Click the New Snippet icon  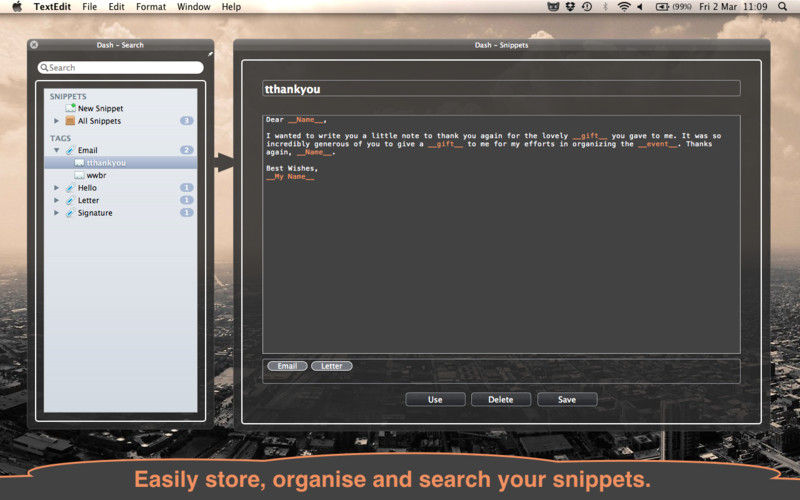[70, 108]
